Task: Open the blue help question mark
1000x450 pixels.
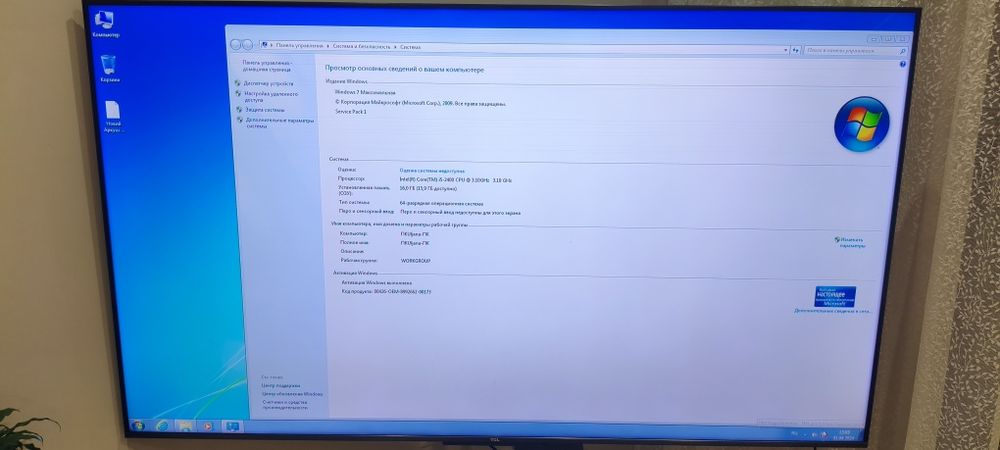Action: (x=903, y=64)
